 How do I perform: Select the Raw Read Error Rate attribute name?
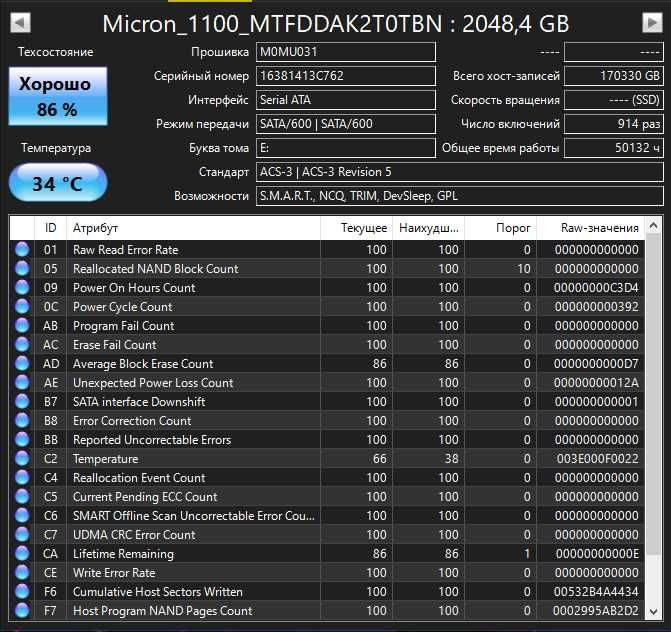point(125,249)
